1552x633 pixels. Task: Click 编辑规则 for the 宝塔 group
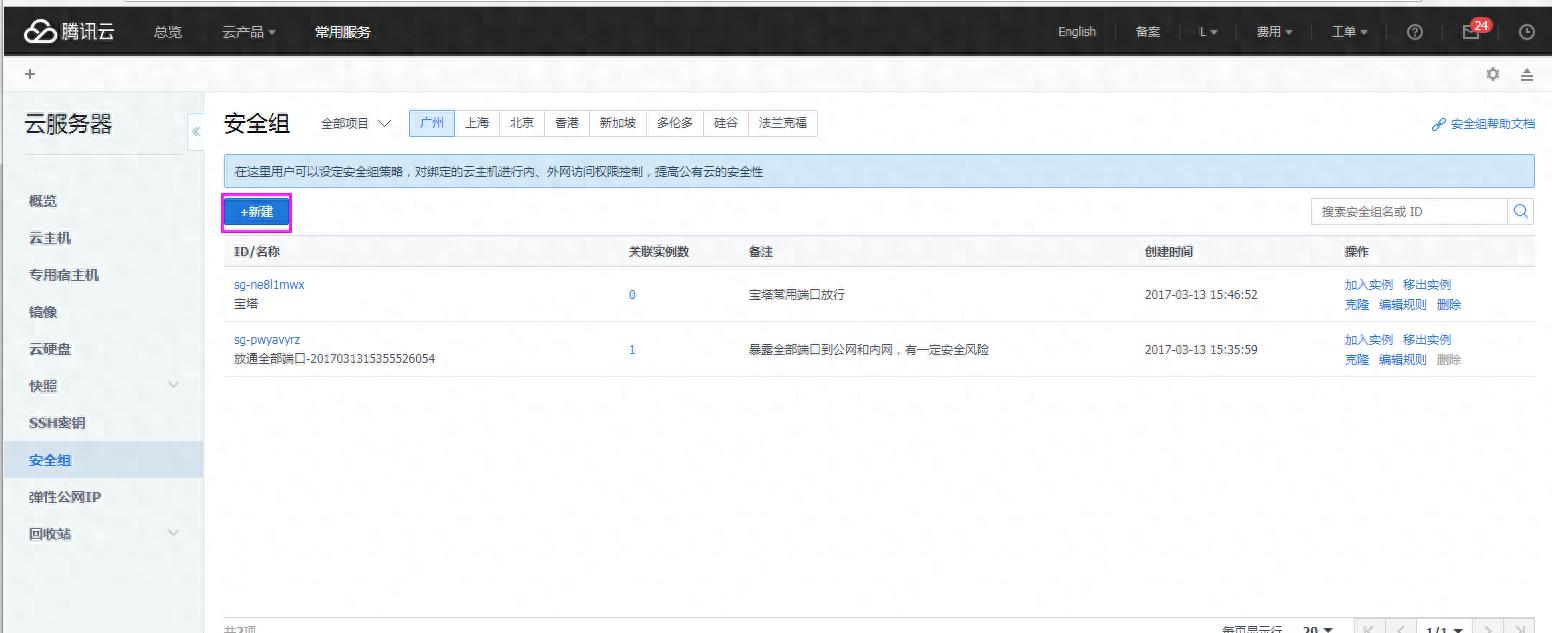(1402, 304)
